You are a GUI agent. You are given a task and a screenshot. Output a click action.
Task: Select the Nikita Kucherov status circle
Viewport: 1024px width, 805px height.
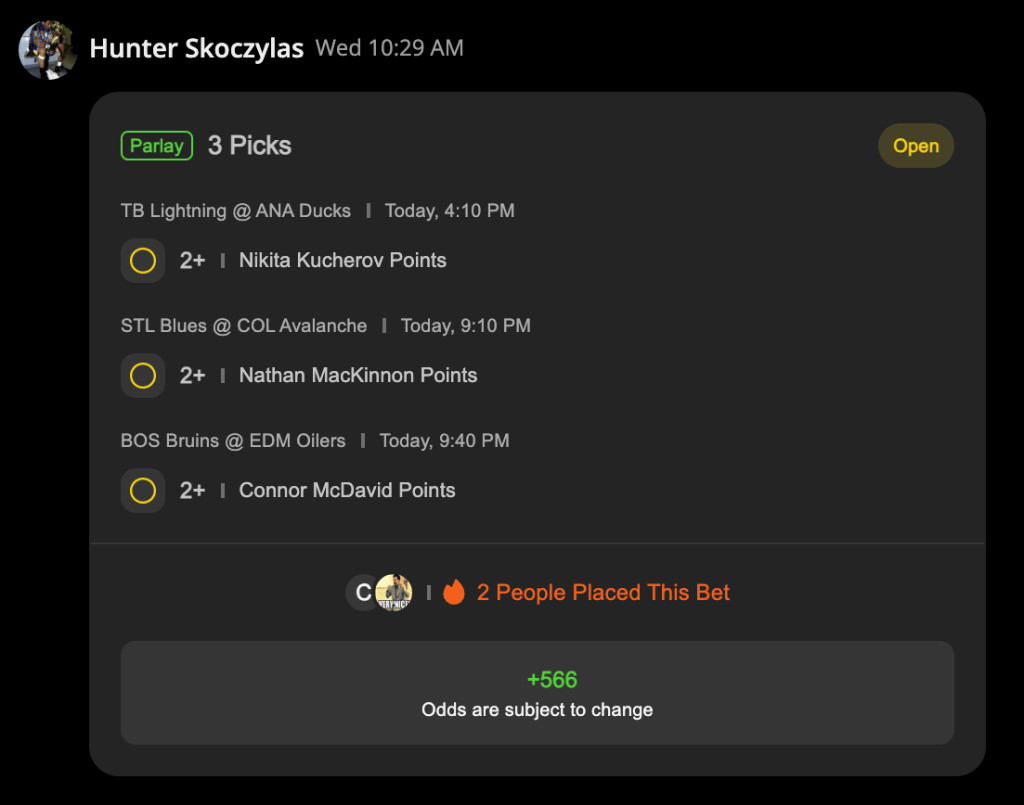[143, 260]
